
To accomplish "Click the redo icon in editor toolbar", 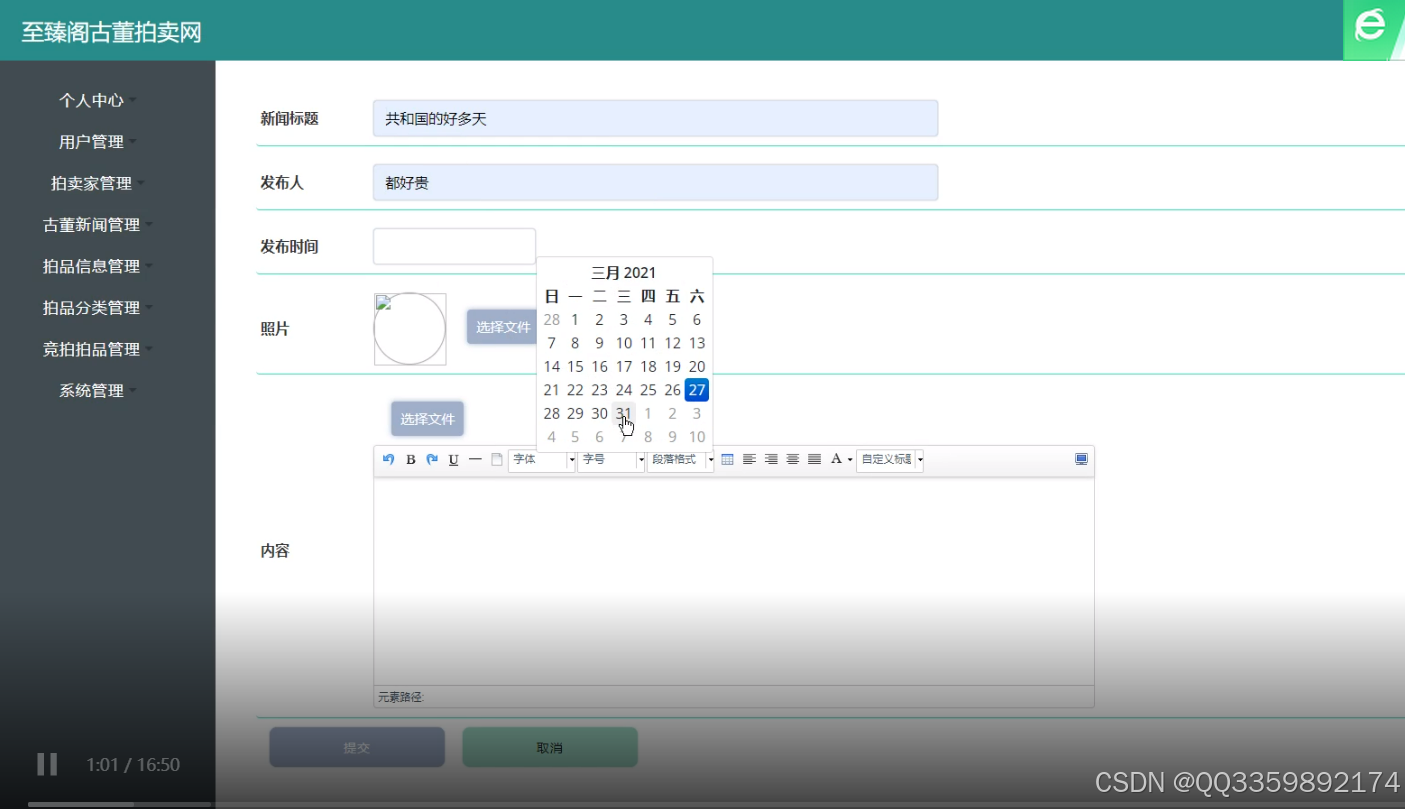I will click(432, 459).
